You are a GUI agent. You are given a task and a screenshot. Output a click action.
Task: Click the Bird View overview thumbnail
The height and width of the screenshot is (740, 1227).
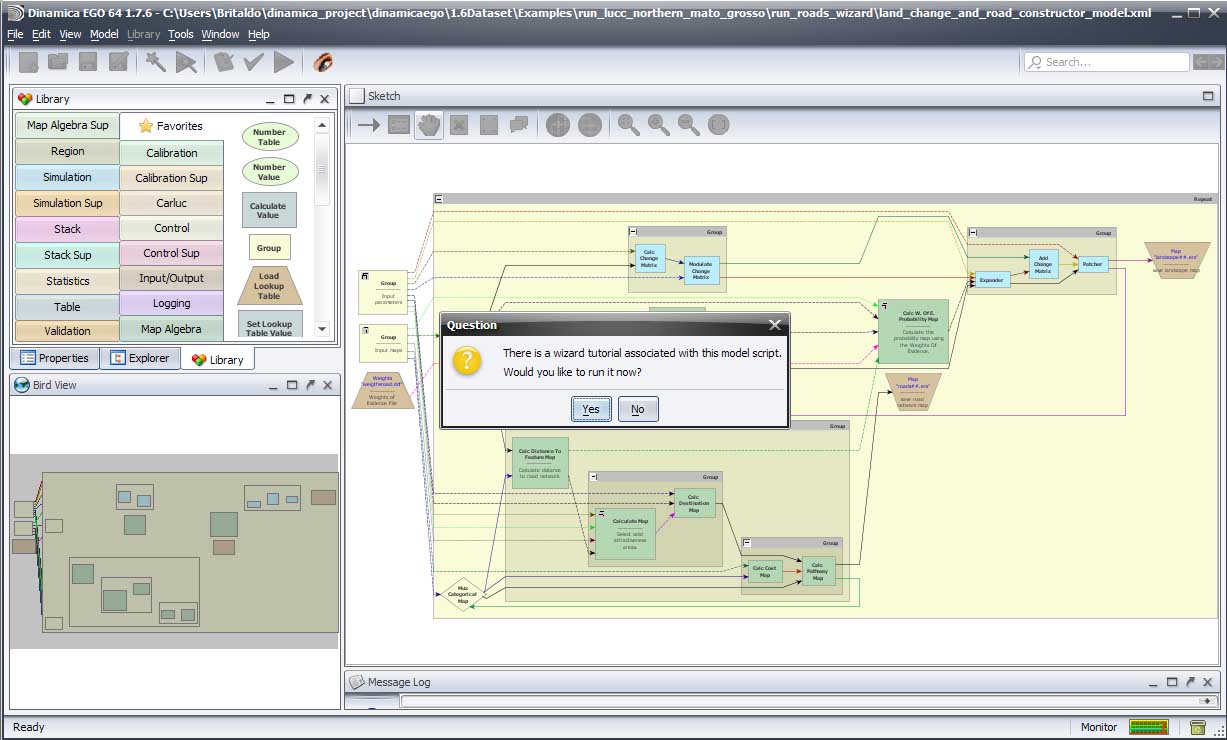point(175,552)
